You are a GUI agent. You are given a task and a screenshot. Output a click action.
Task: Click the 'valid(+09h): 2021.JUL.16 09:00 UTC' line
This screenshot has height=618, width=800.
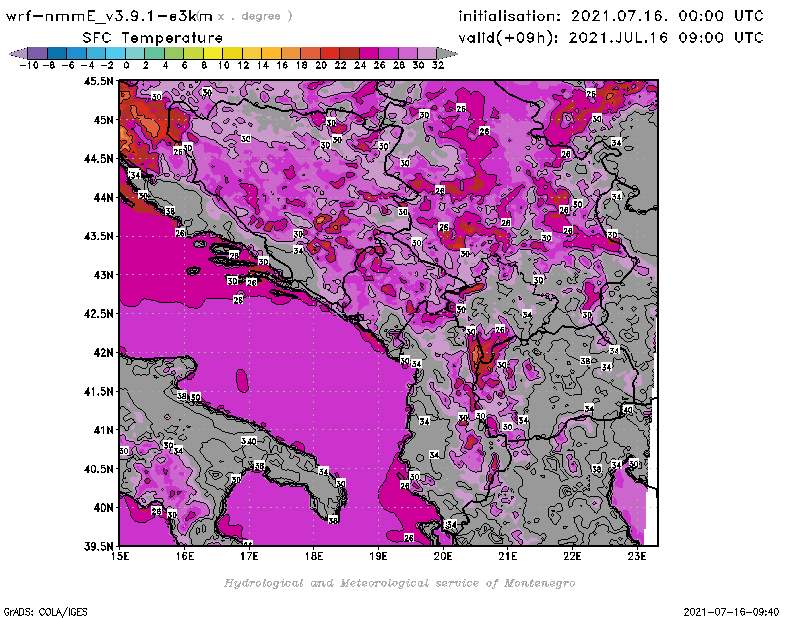pyautogui.click(x=611, y=38)
